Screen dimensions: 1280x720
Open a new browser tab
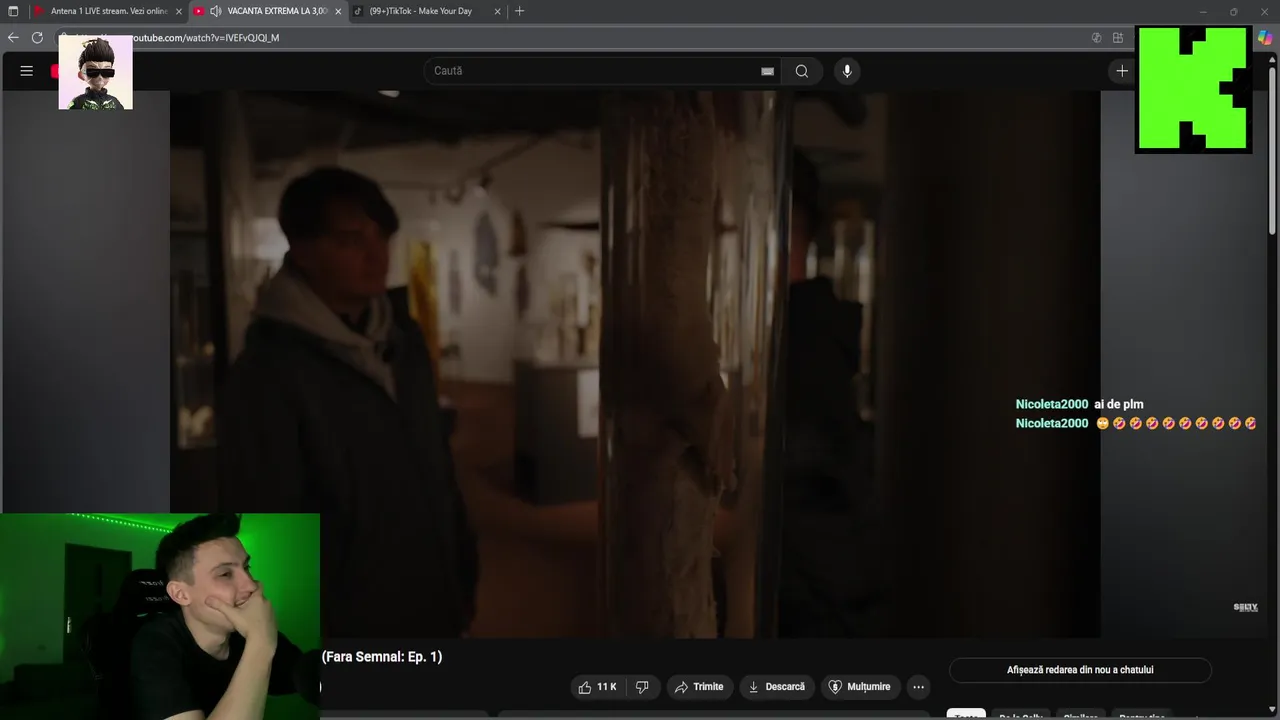point(519,11)
